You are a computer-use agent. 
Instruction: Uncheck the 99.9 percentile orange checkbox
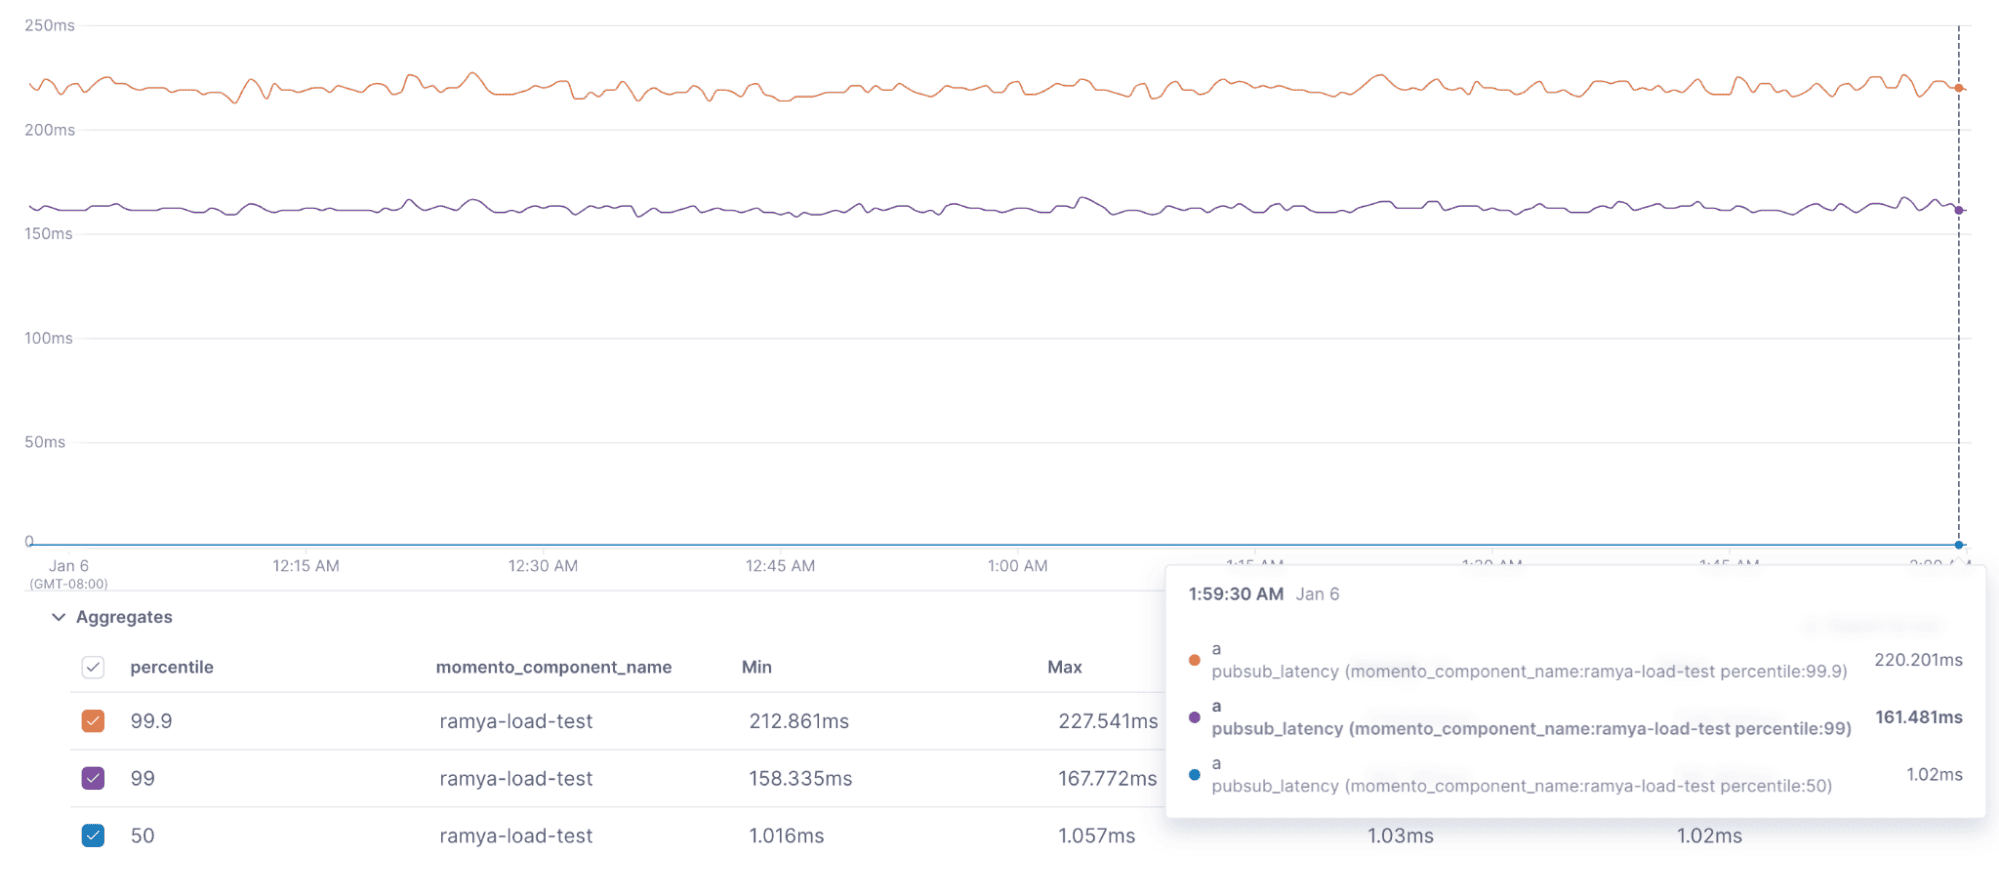click(93, 721)
